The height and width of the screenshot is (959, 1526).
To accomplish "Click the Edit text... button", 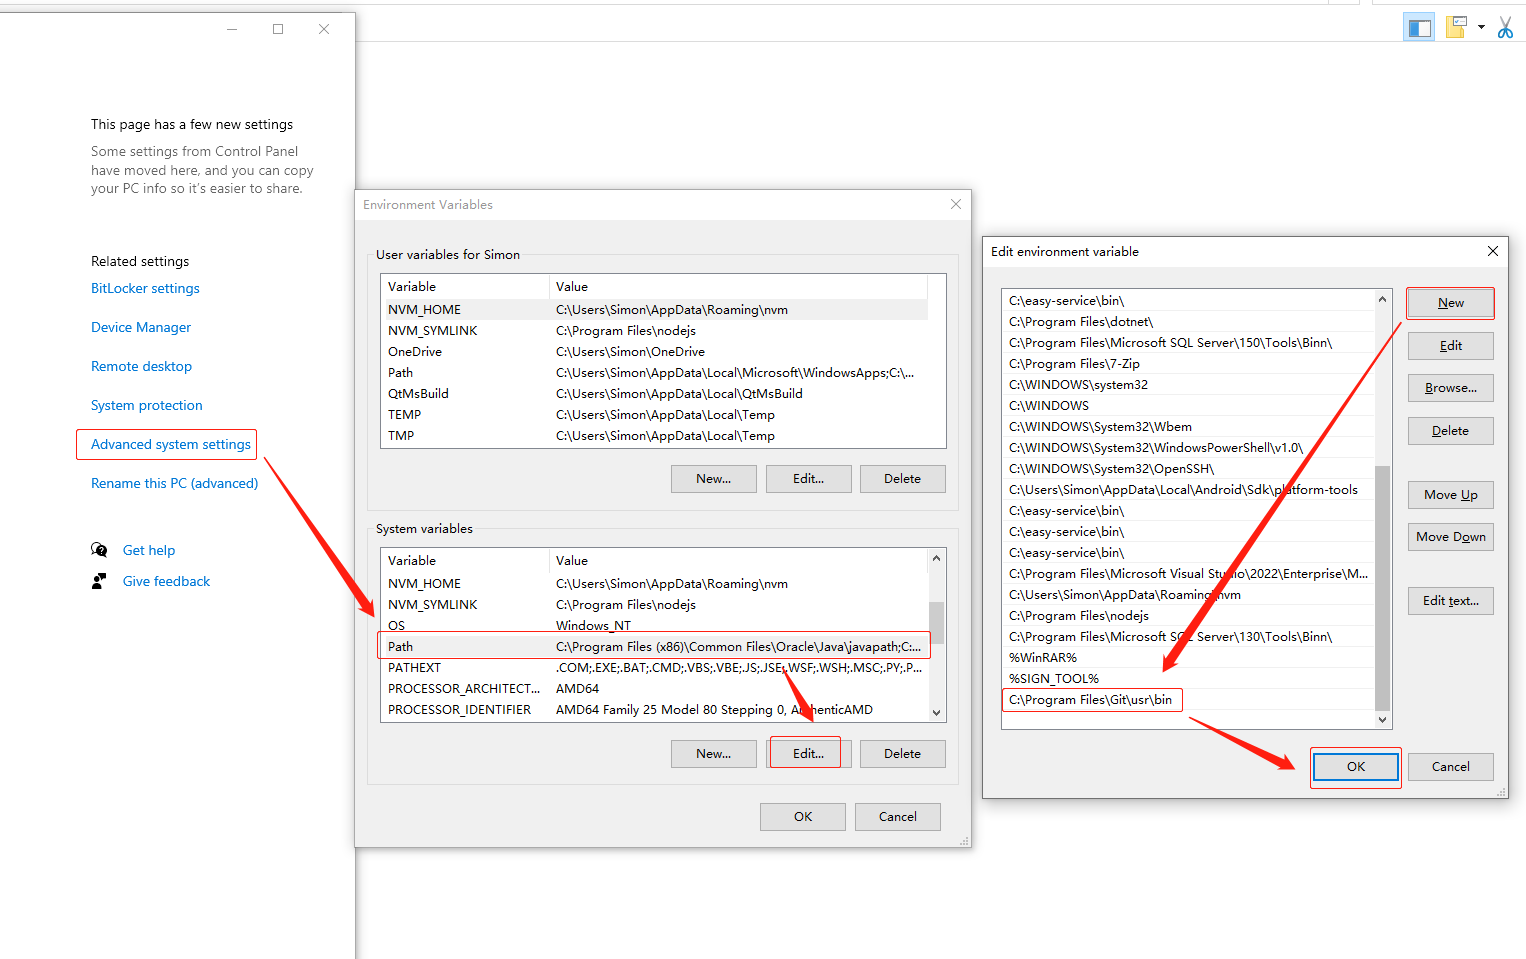I will pyautogui.click(x=1451, y=601).
